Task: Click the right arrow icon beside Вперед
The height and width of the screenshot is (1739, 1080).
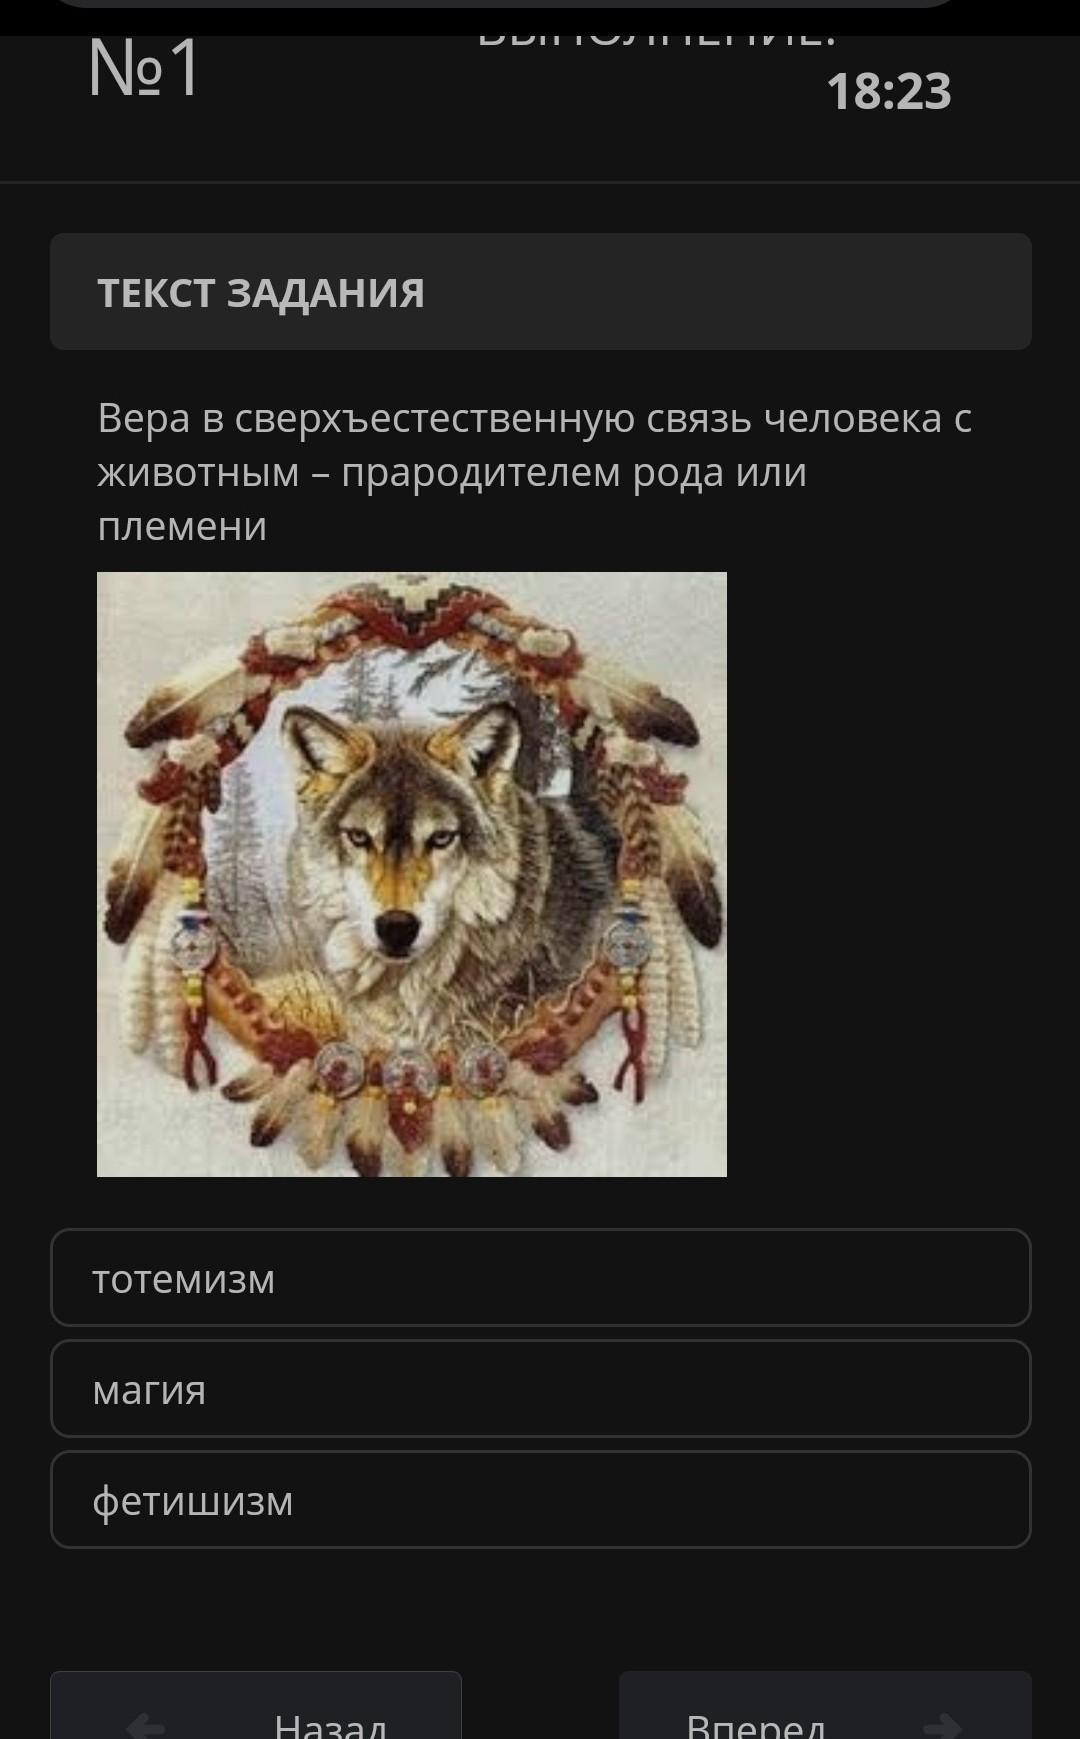Action: click(x=942, y=1725)
